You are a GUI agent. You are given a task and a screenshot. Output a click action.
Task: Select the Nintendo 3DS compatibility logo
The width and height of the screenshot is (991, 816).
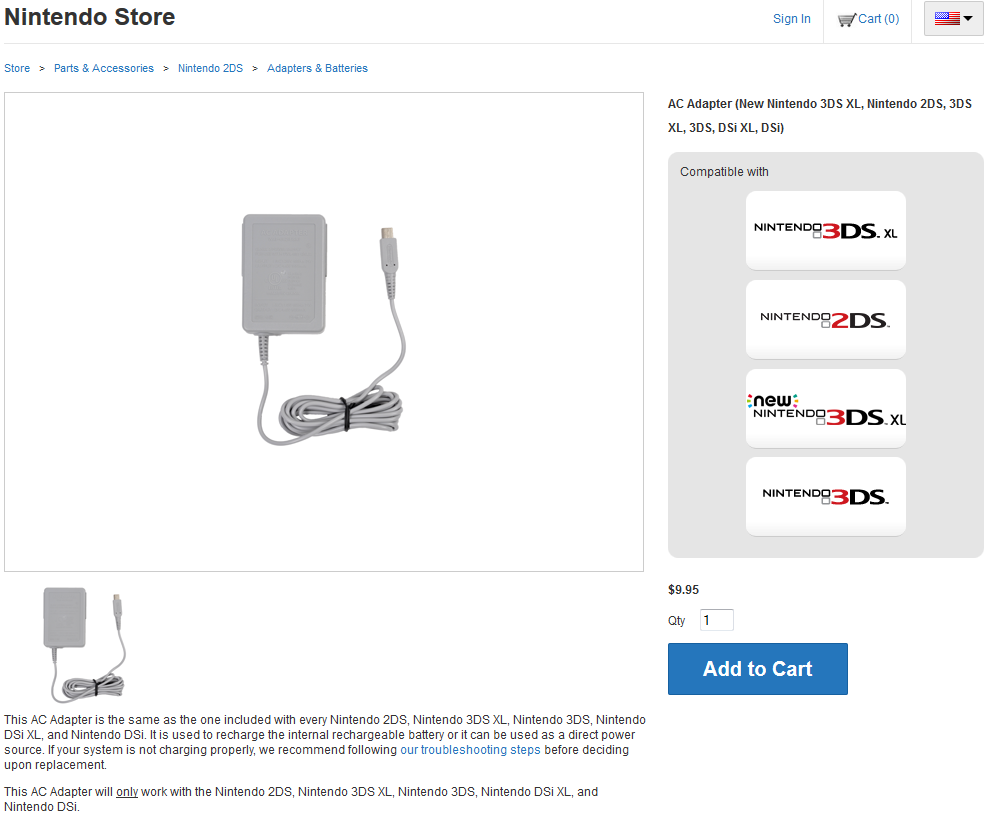pos(825,497)
